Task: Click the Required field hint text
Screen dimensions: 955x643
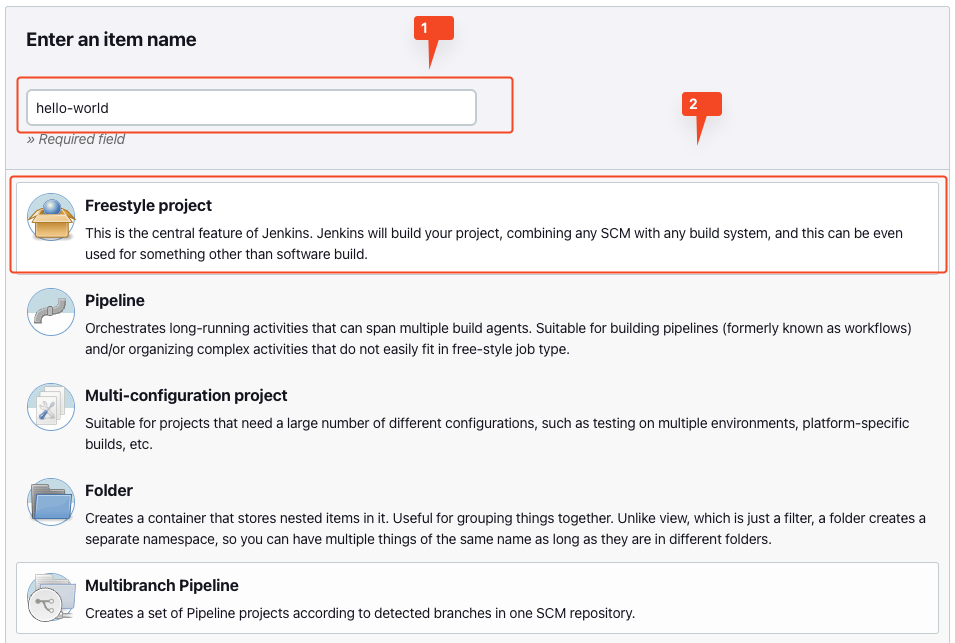Action: [76, 139]
